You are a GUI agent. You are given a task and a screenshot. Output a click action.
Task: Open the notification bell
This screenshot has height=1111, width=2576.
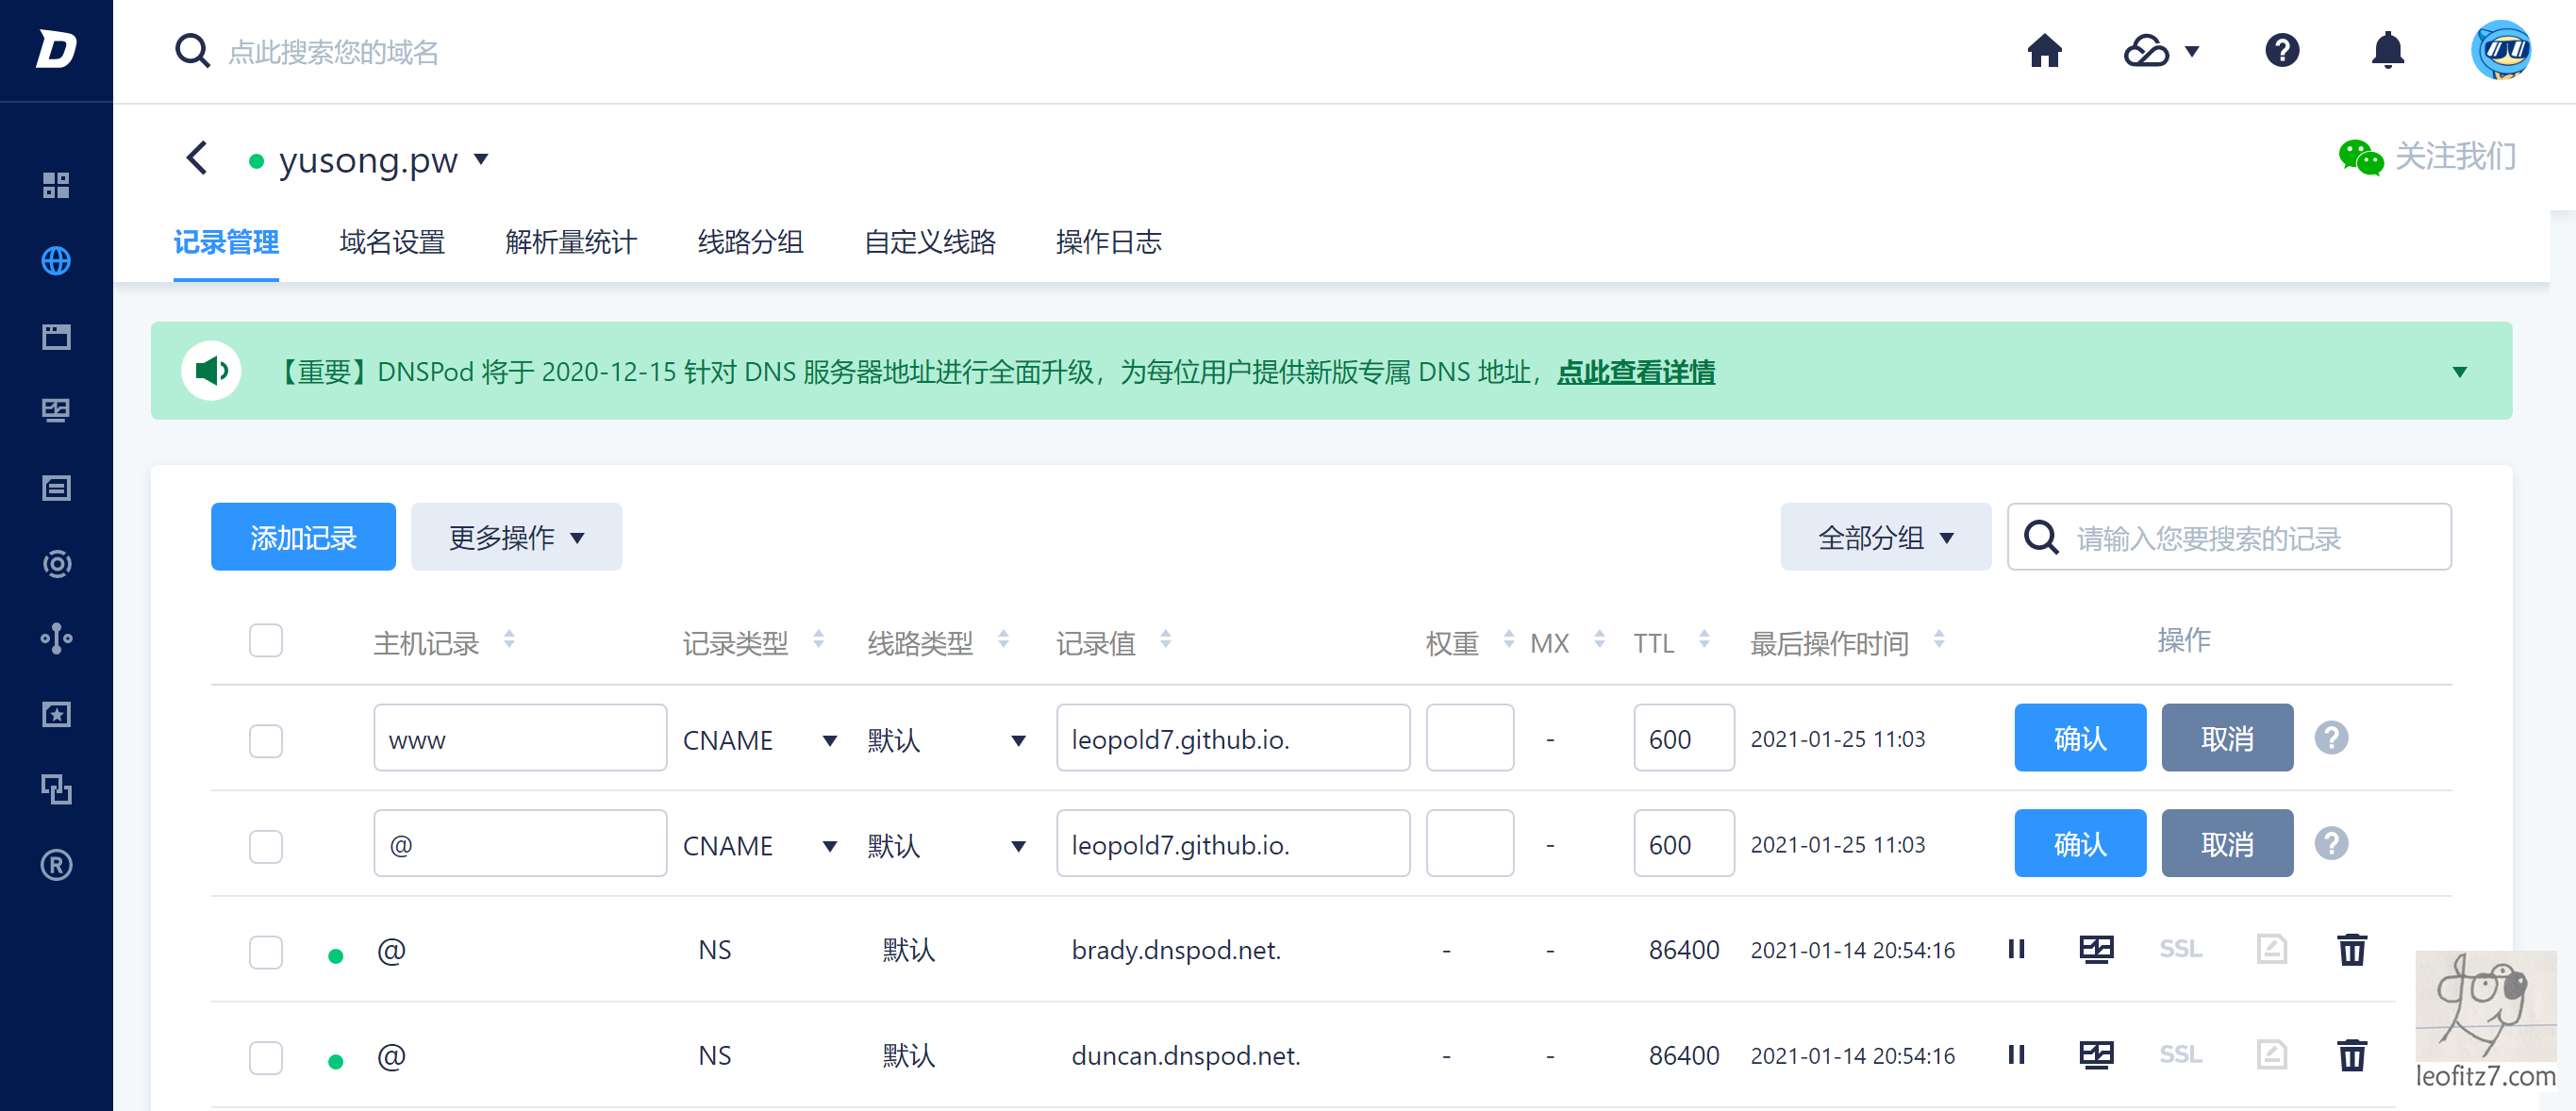[2386, 50]
